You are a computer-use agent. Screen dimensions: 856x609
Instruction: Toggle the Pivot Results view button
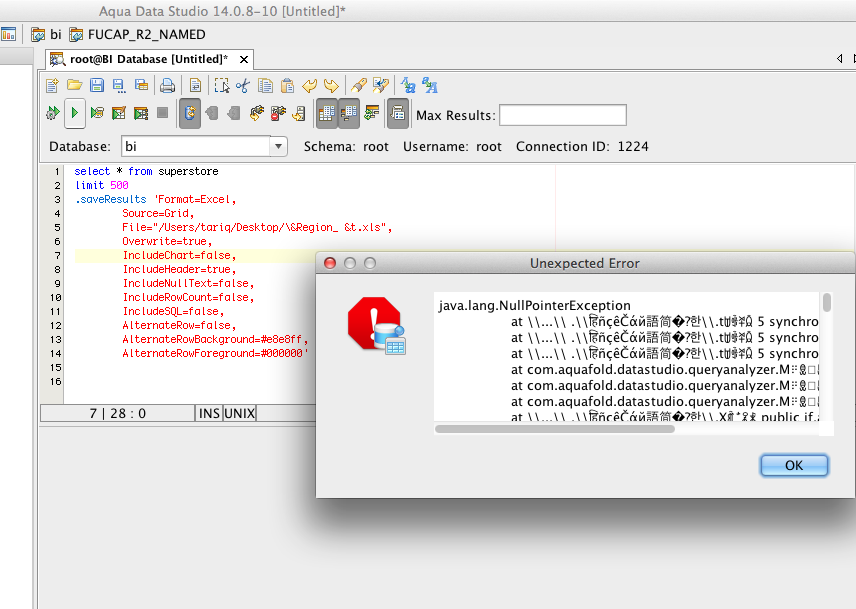pos(348,113)
